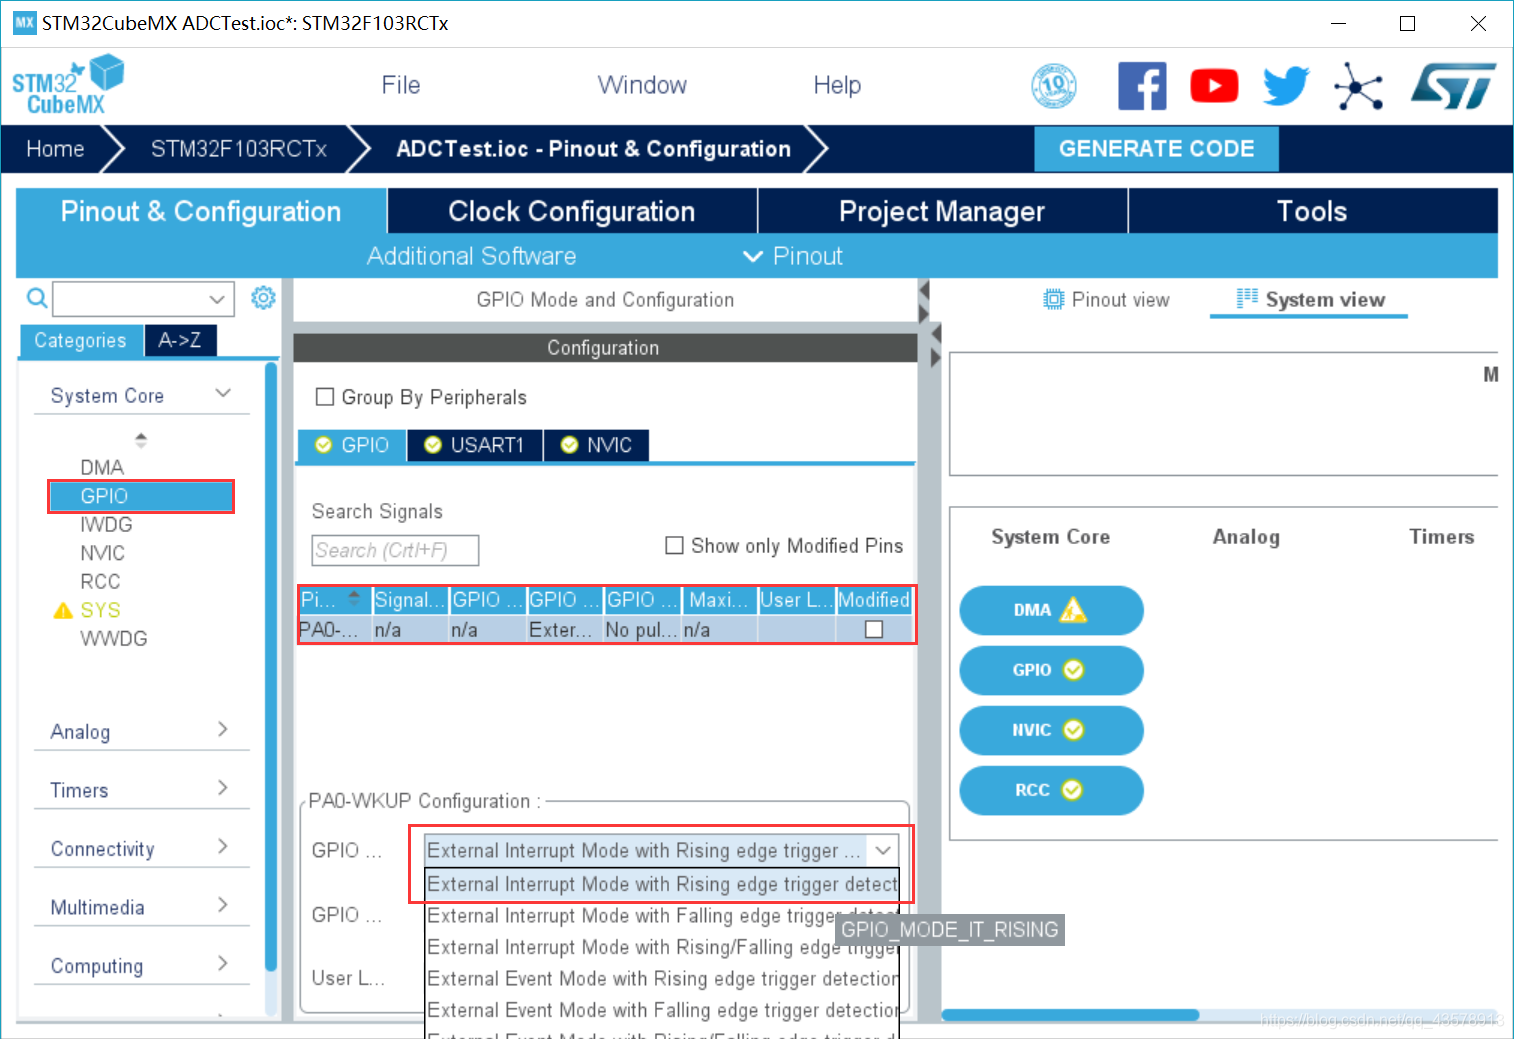Image resolution: width=1514 pixels, height=1039 pixels.
Task: Open the Help menu
Action: coord(837,85)
